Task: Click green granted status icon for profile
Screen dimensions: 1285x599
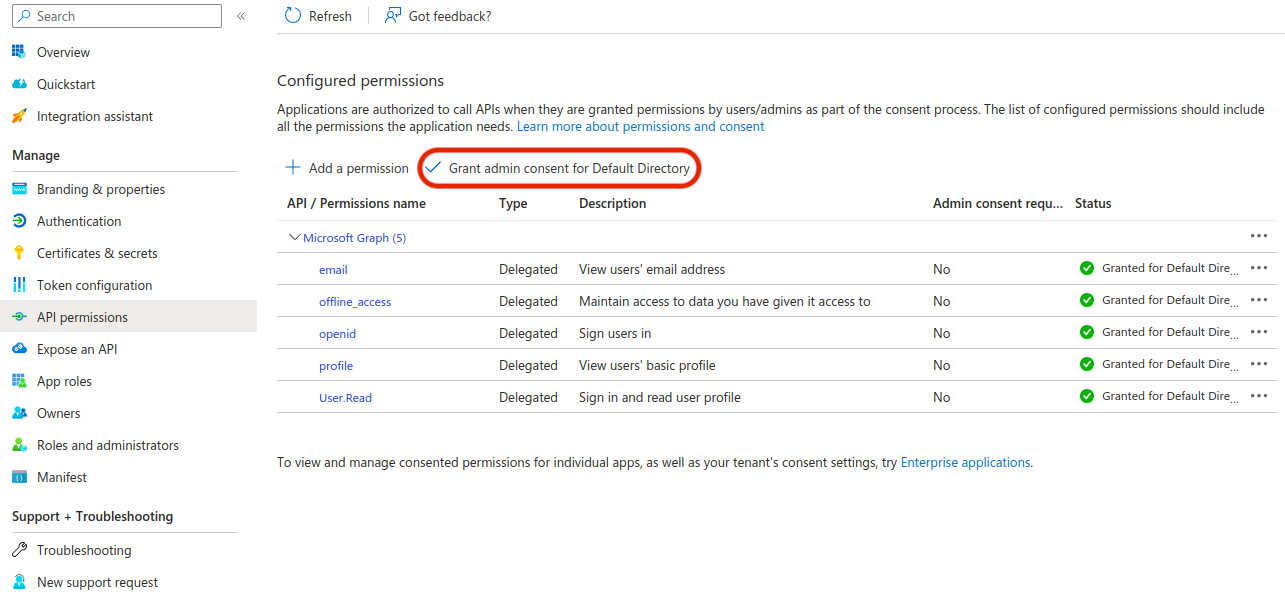Action: [x=1087, y=364]
